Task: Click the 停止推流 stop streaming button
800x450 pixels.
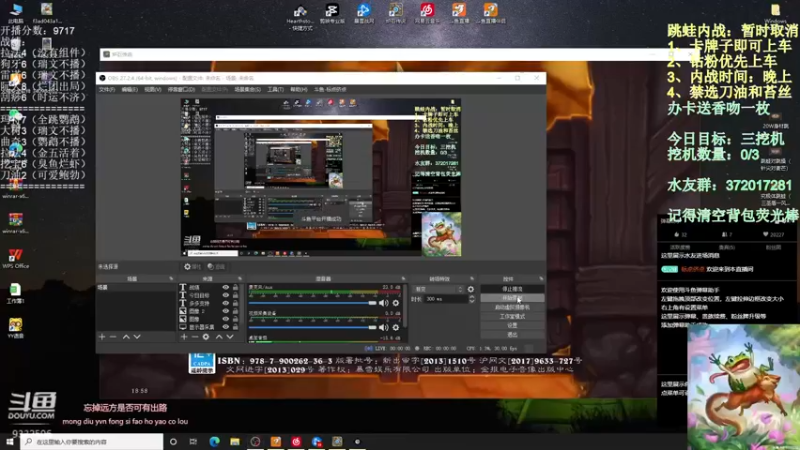Action: [x=512, y=289]
